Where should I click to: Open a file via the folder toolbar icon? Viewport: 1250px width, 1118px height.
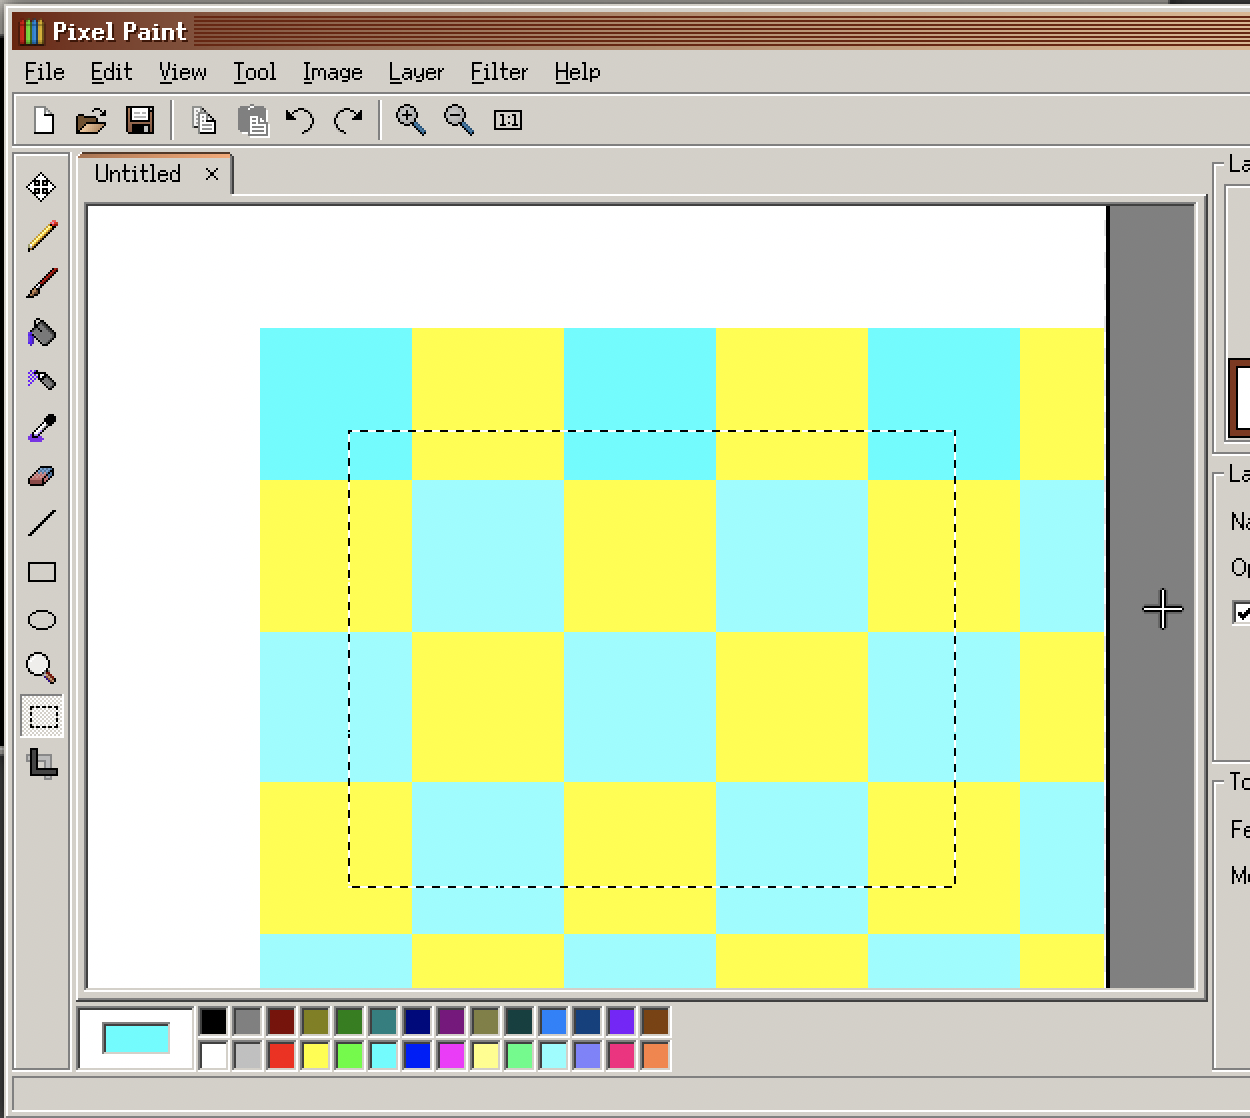(x=91, y=120)
